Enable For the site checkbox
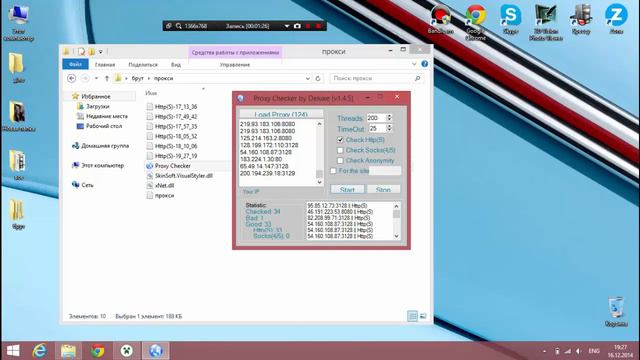The image size is (640, 360). click(333, 171)
